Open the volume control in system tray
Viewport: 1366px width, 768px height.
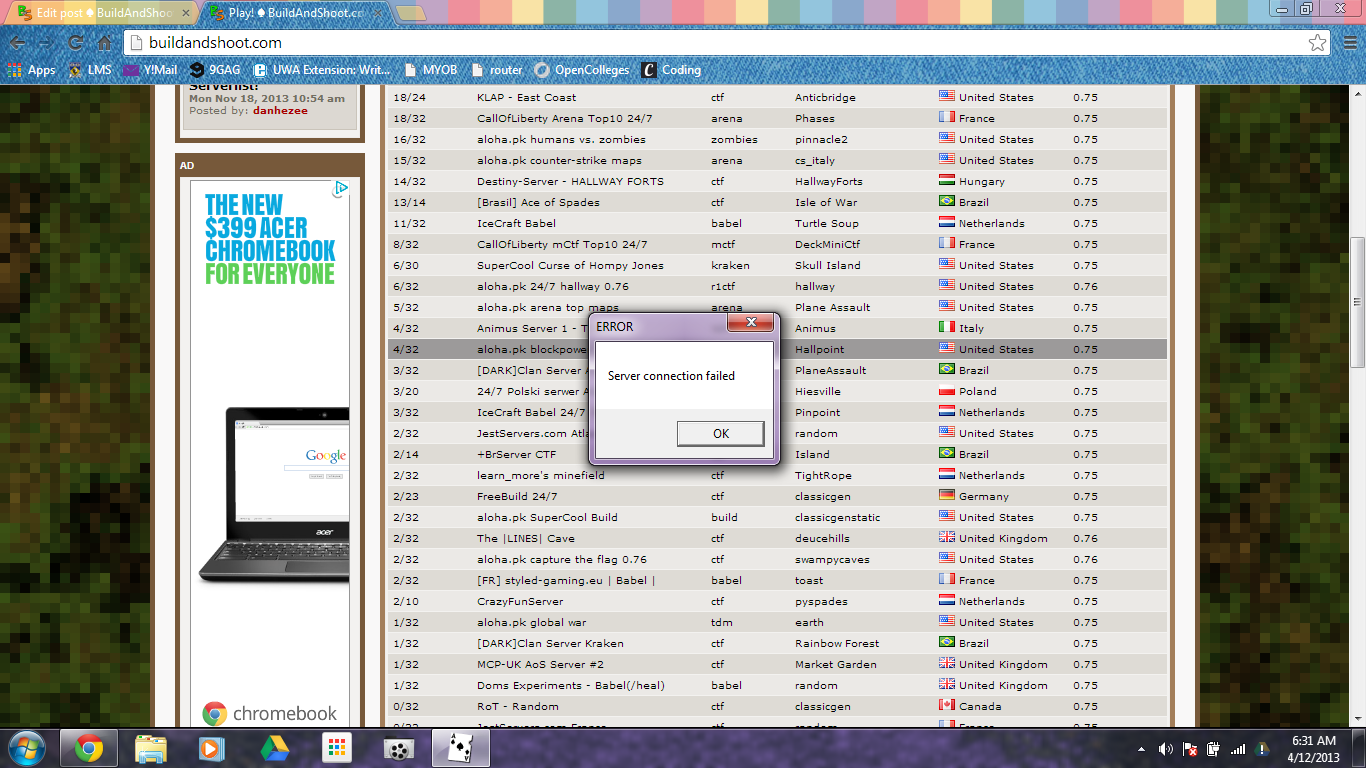tap(1165, 749)
